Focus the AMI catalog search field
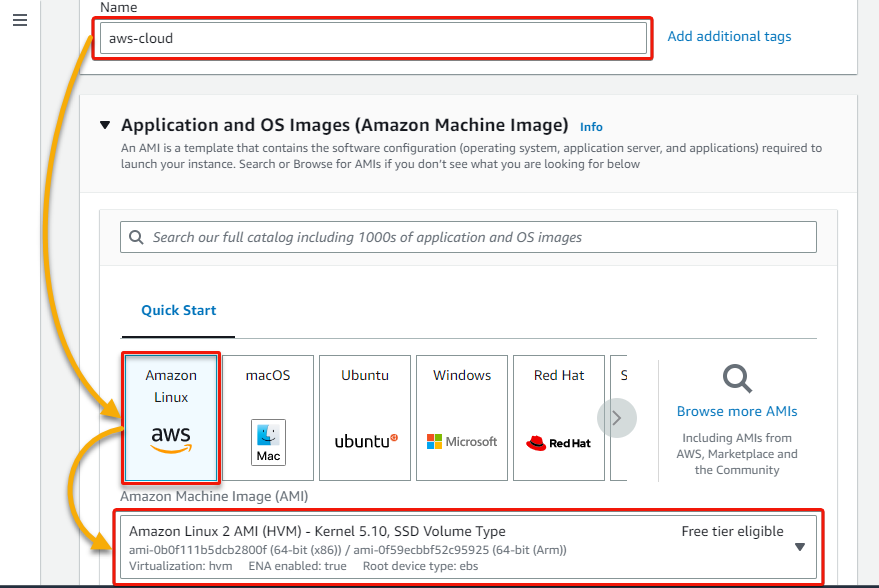Screen dimensions: 879x588 point(468,237)
